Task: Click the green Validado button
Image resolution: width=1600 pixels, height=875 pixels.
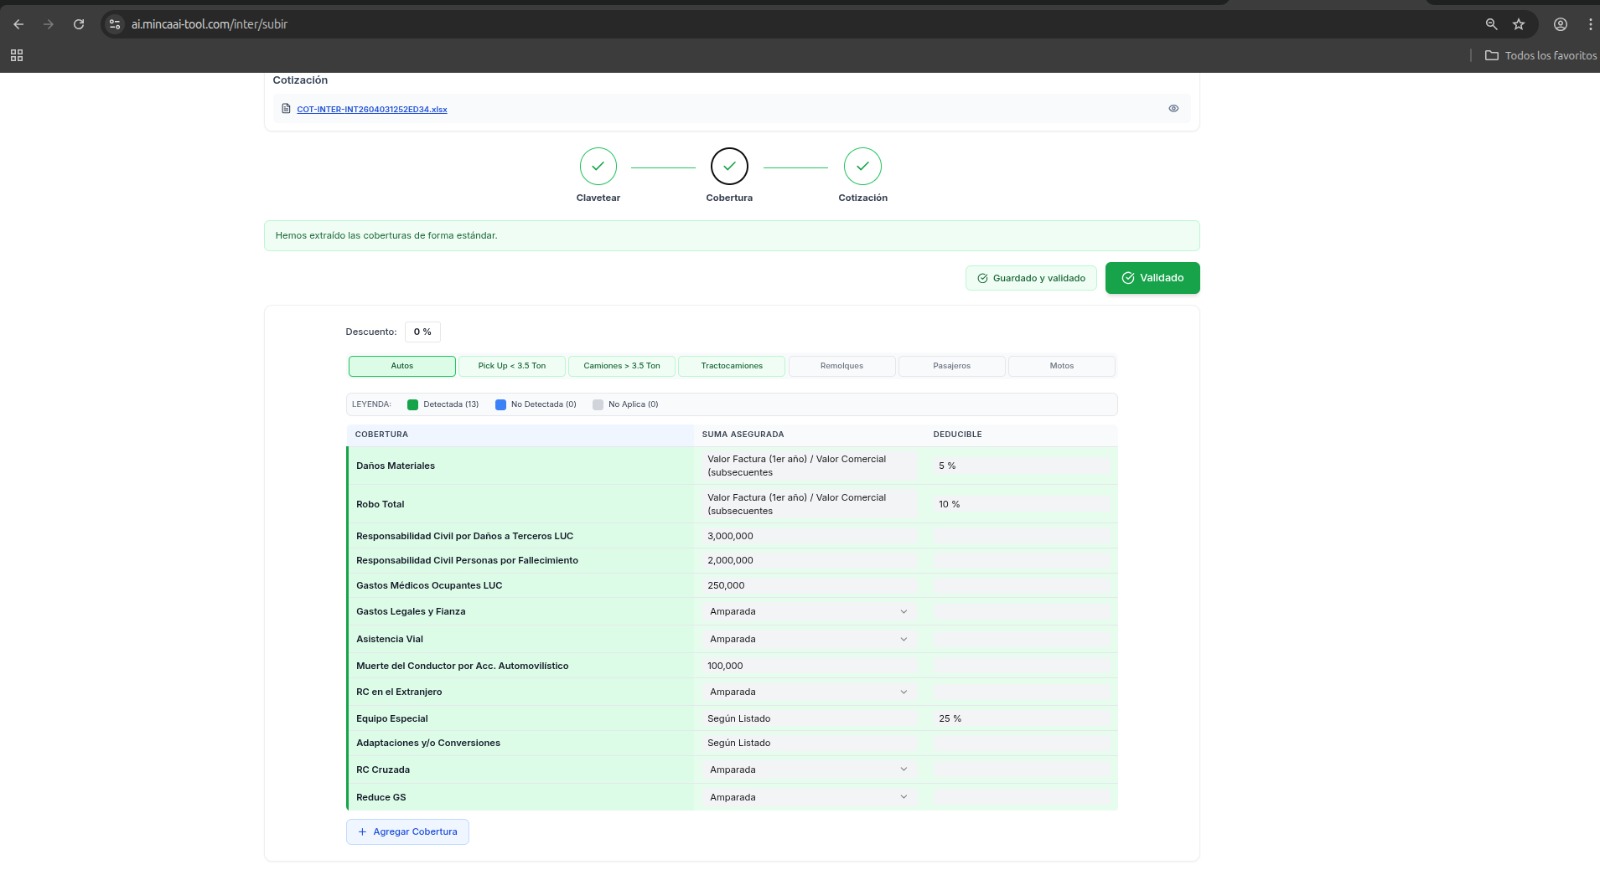Action: (x=1152, y=278)
